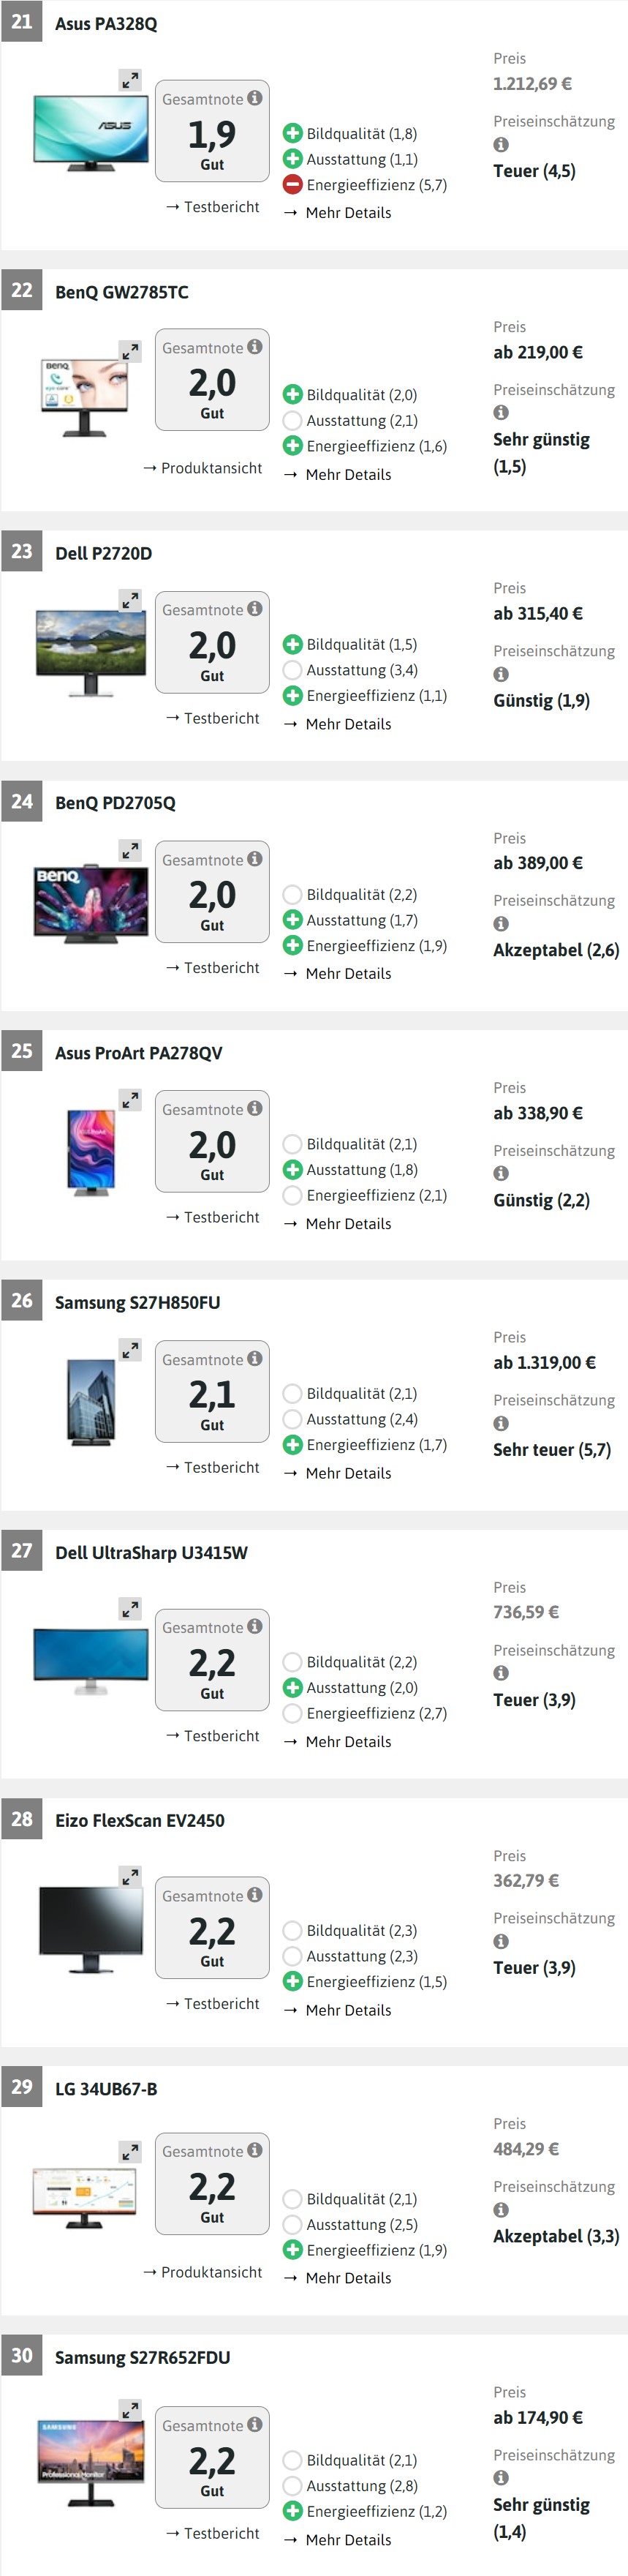The height and width of the screenshot is (2576, 628).
Task: Zoom the Samsung S27R652FDU product image
Action: tap(130, 2410)
